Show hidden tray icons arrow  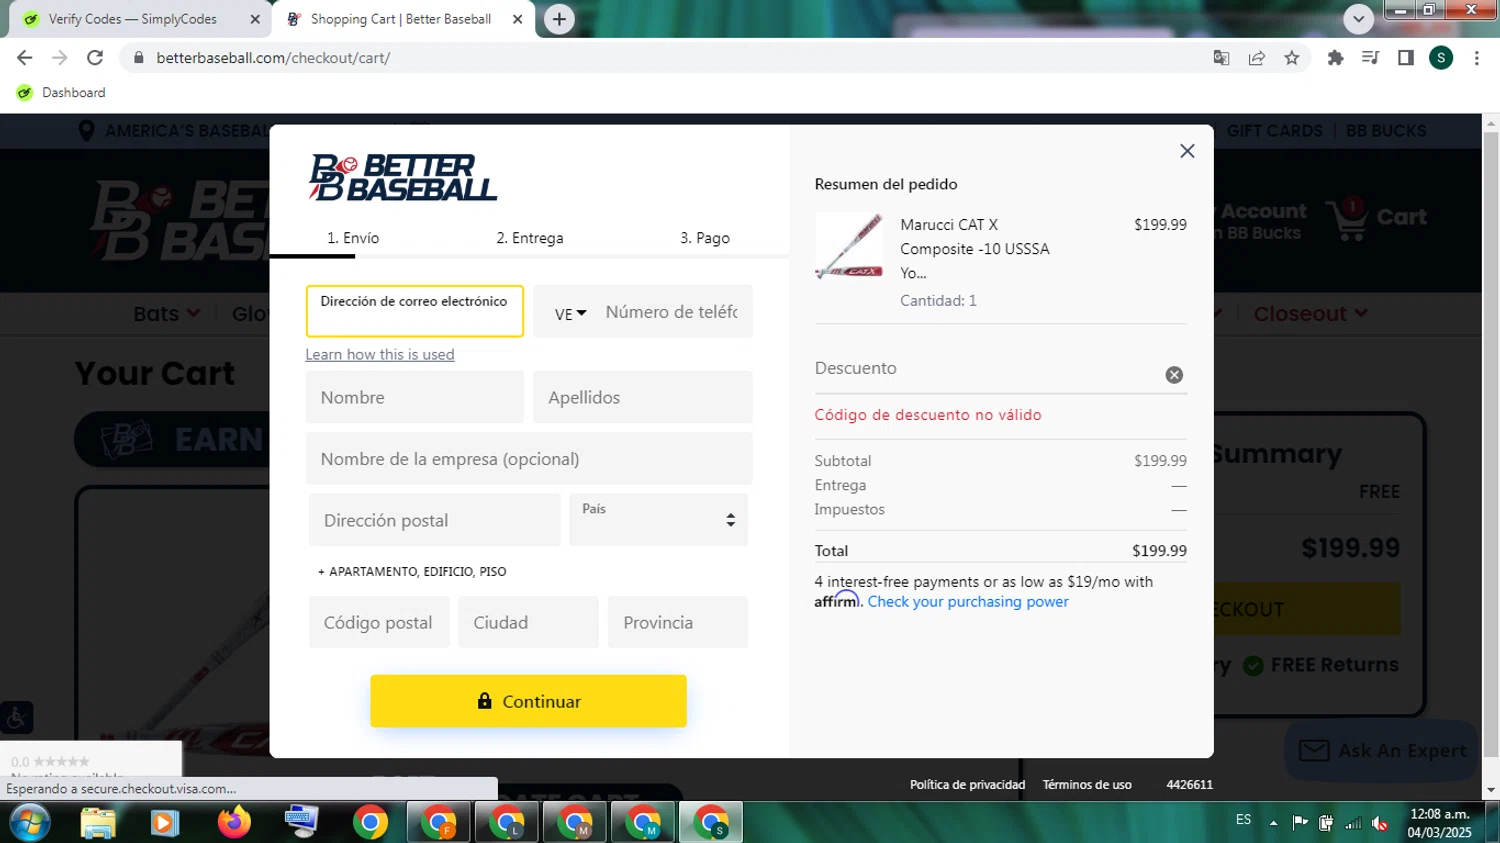[1273, 823]
